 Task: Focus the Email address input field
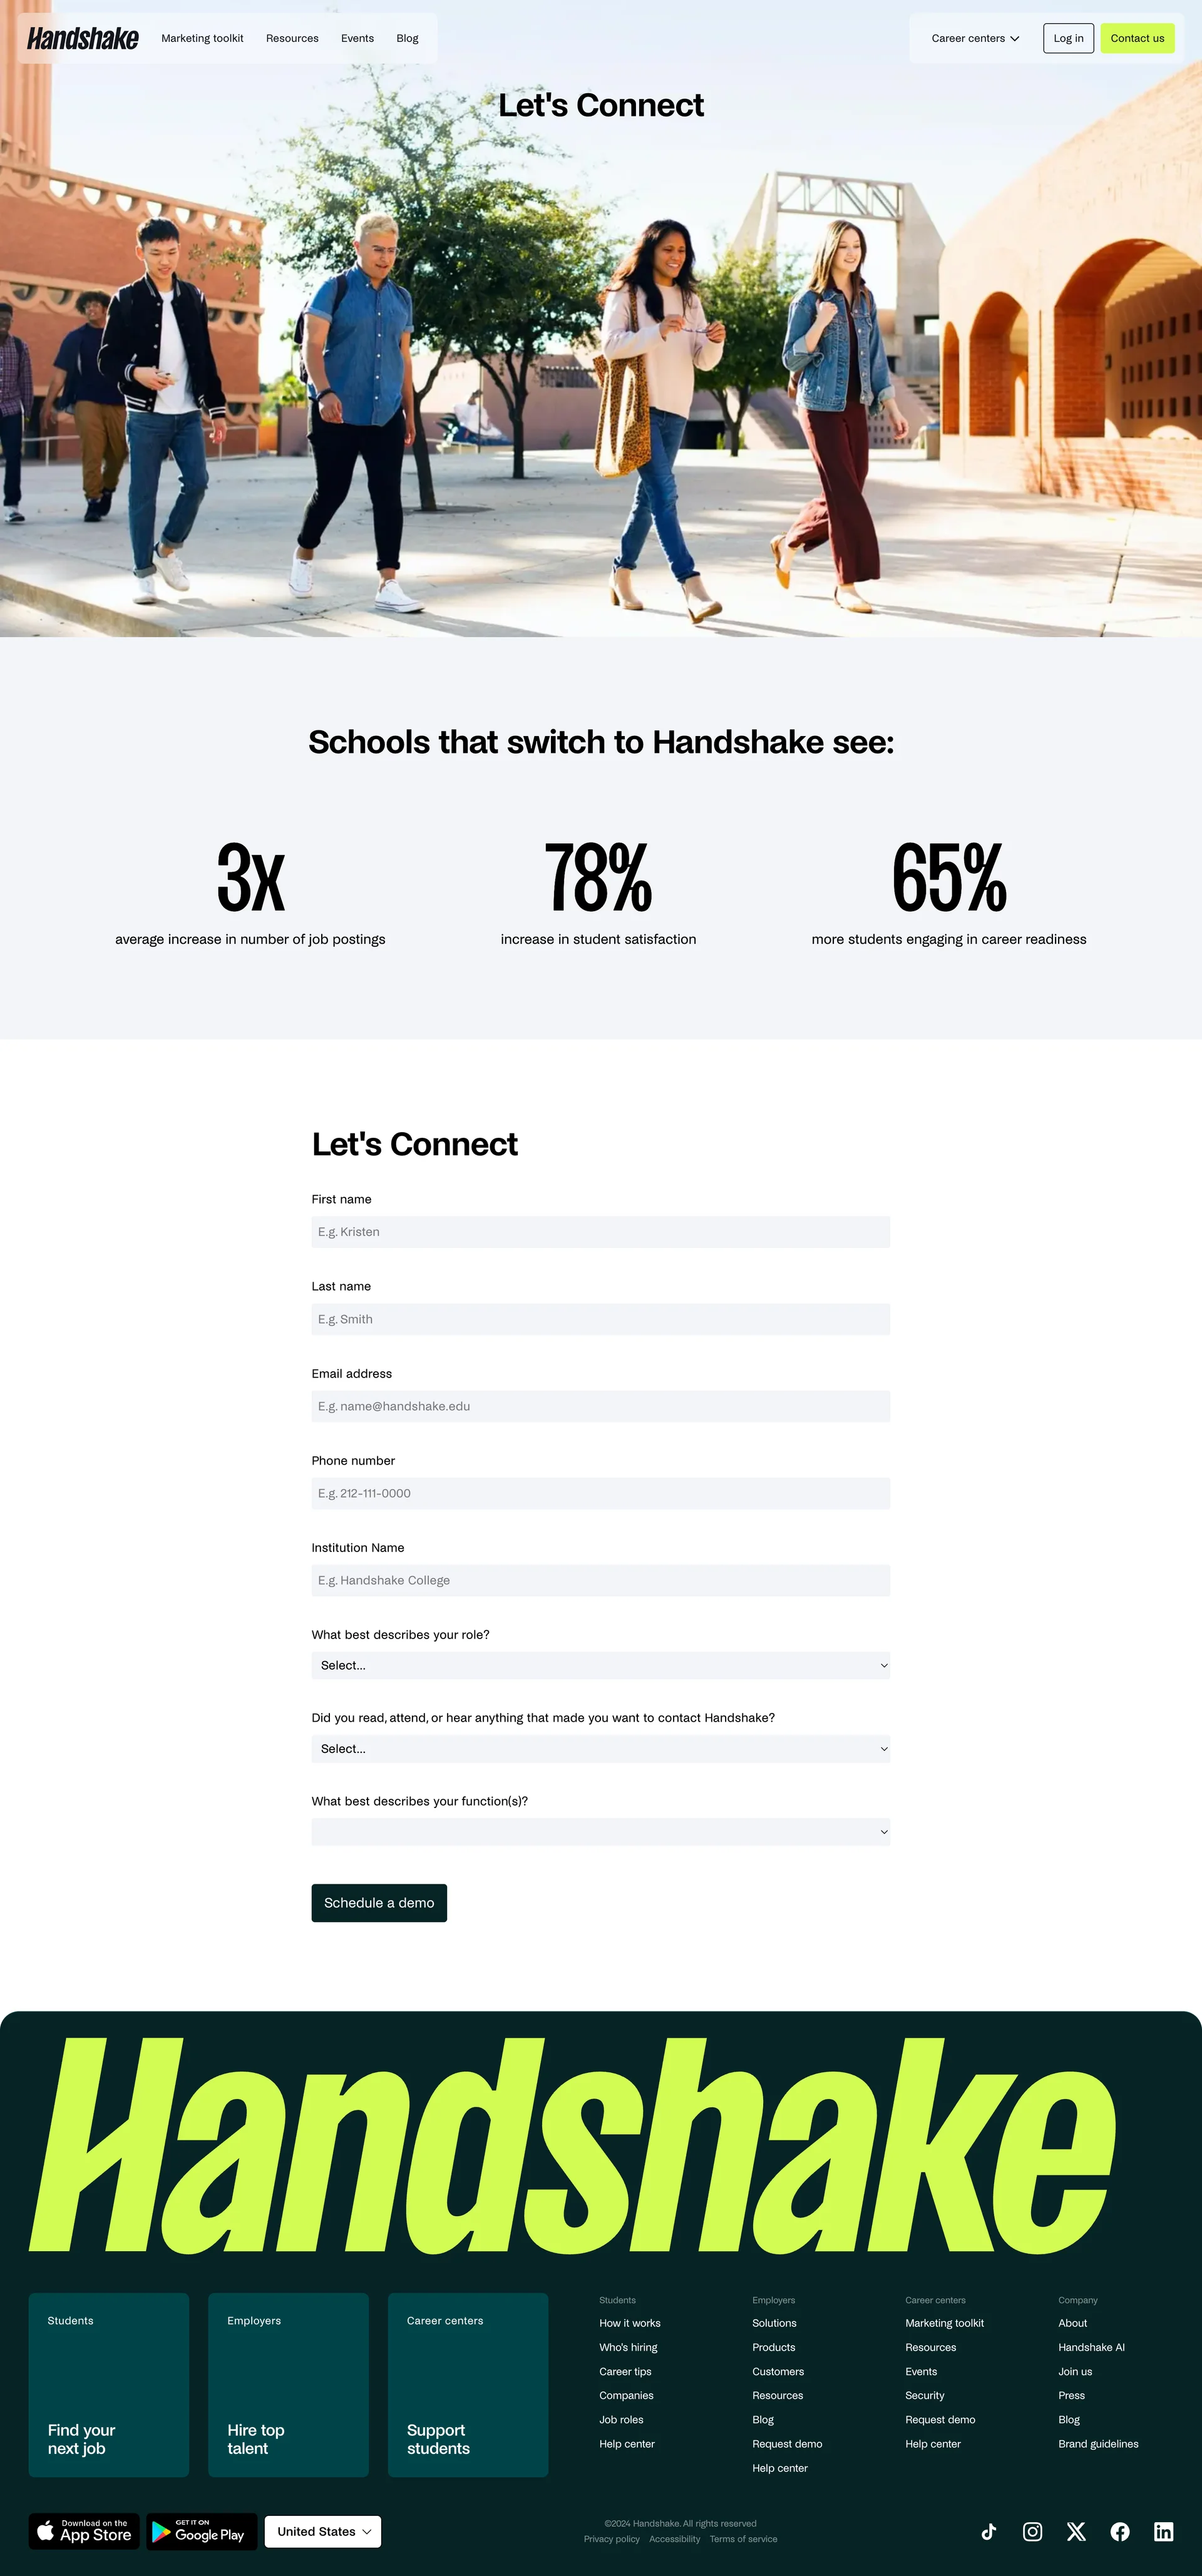pyautogui.click(x=600, y=1406)
